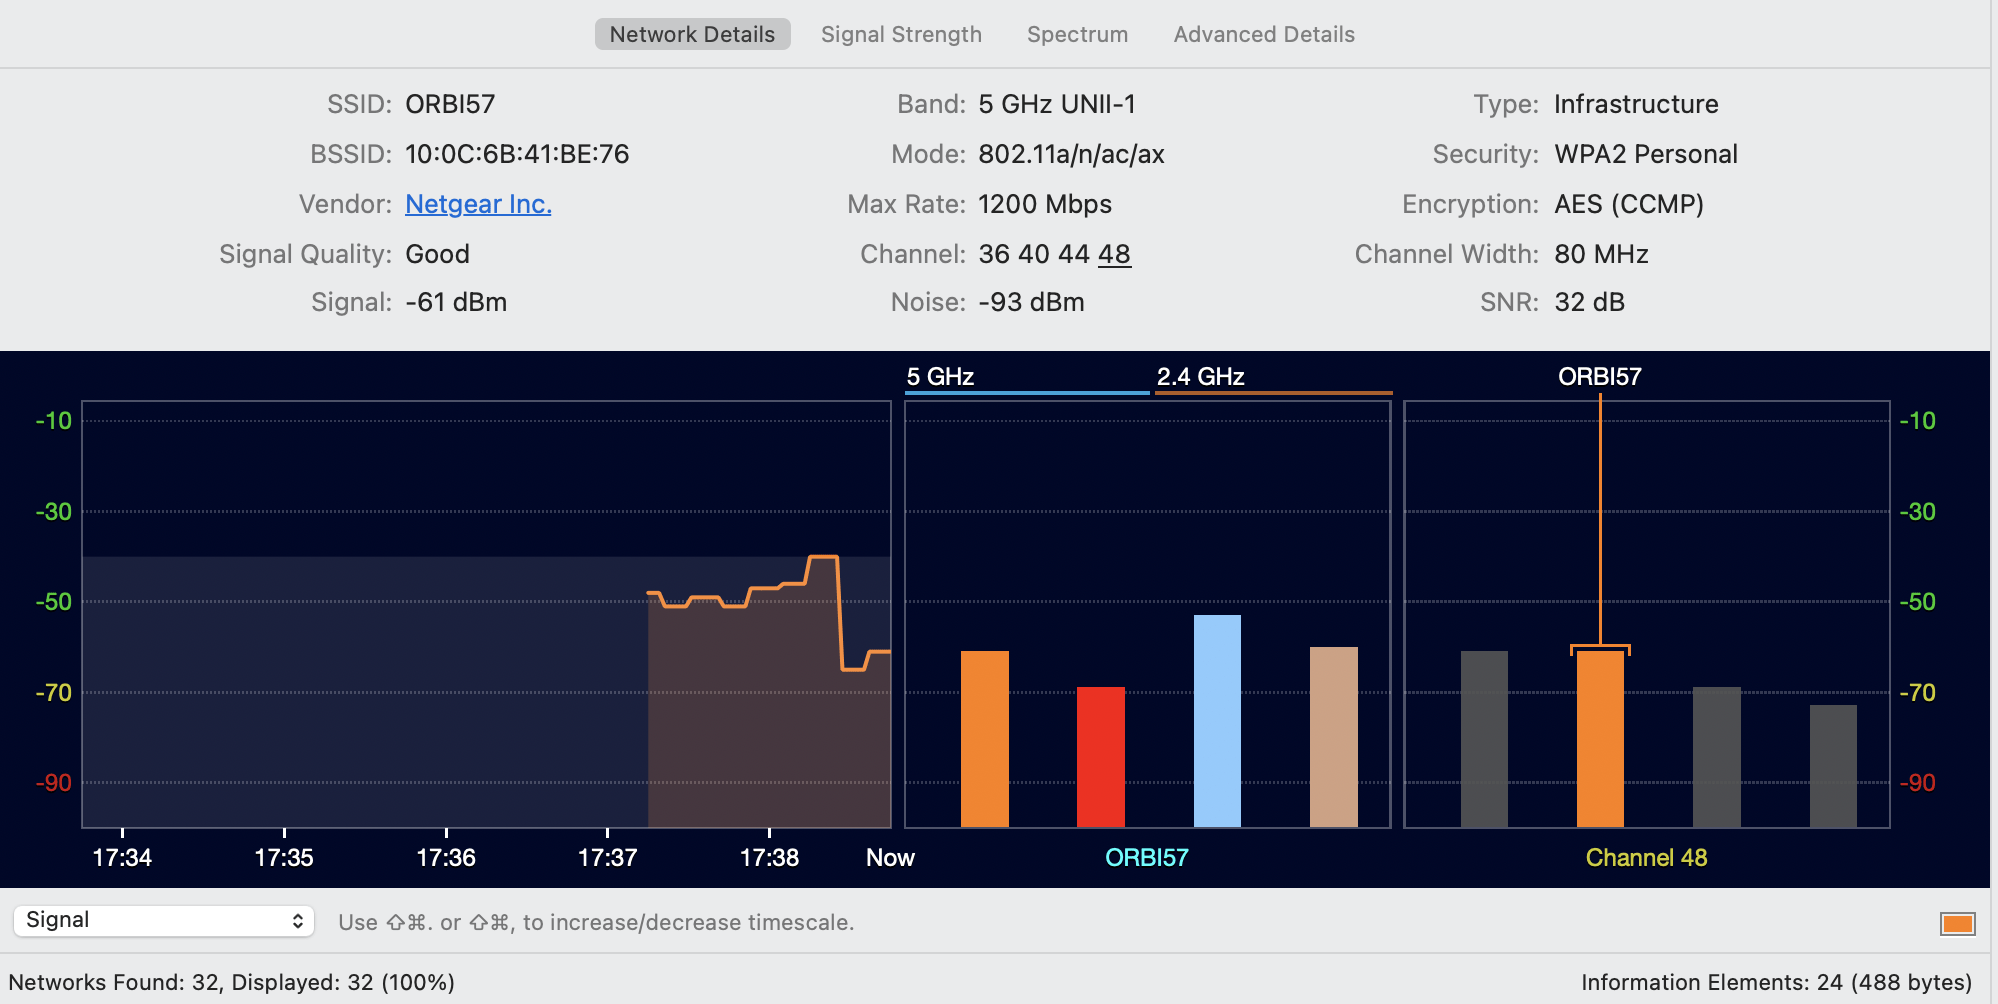
Task: Select the highlighted ORBI57 bar on Channel 48
Action: click(x=1600, y=740)
